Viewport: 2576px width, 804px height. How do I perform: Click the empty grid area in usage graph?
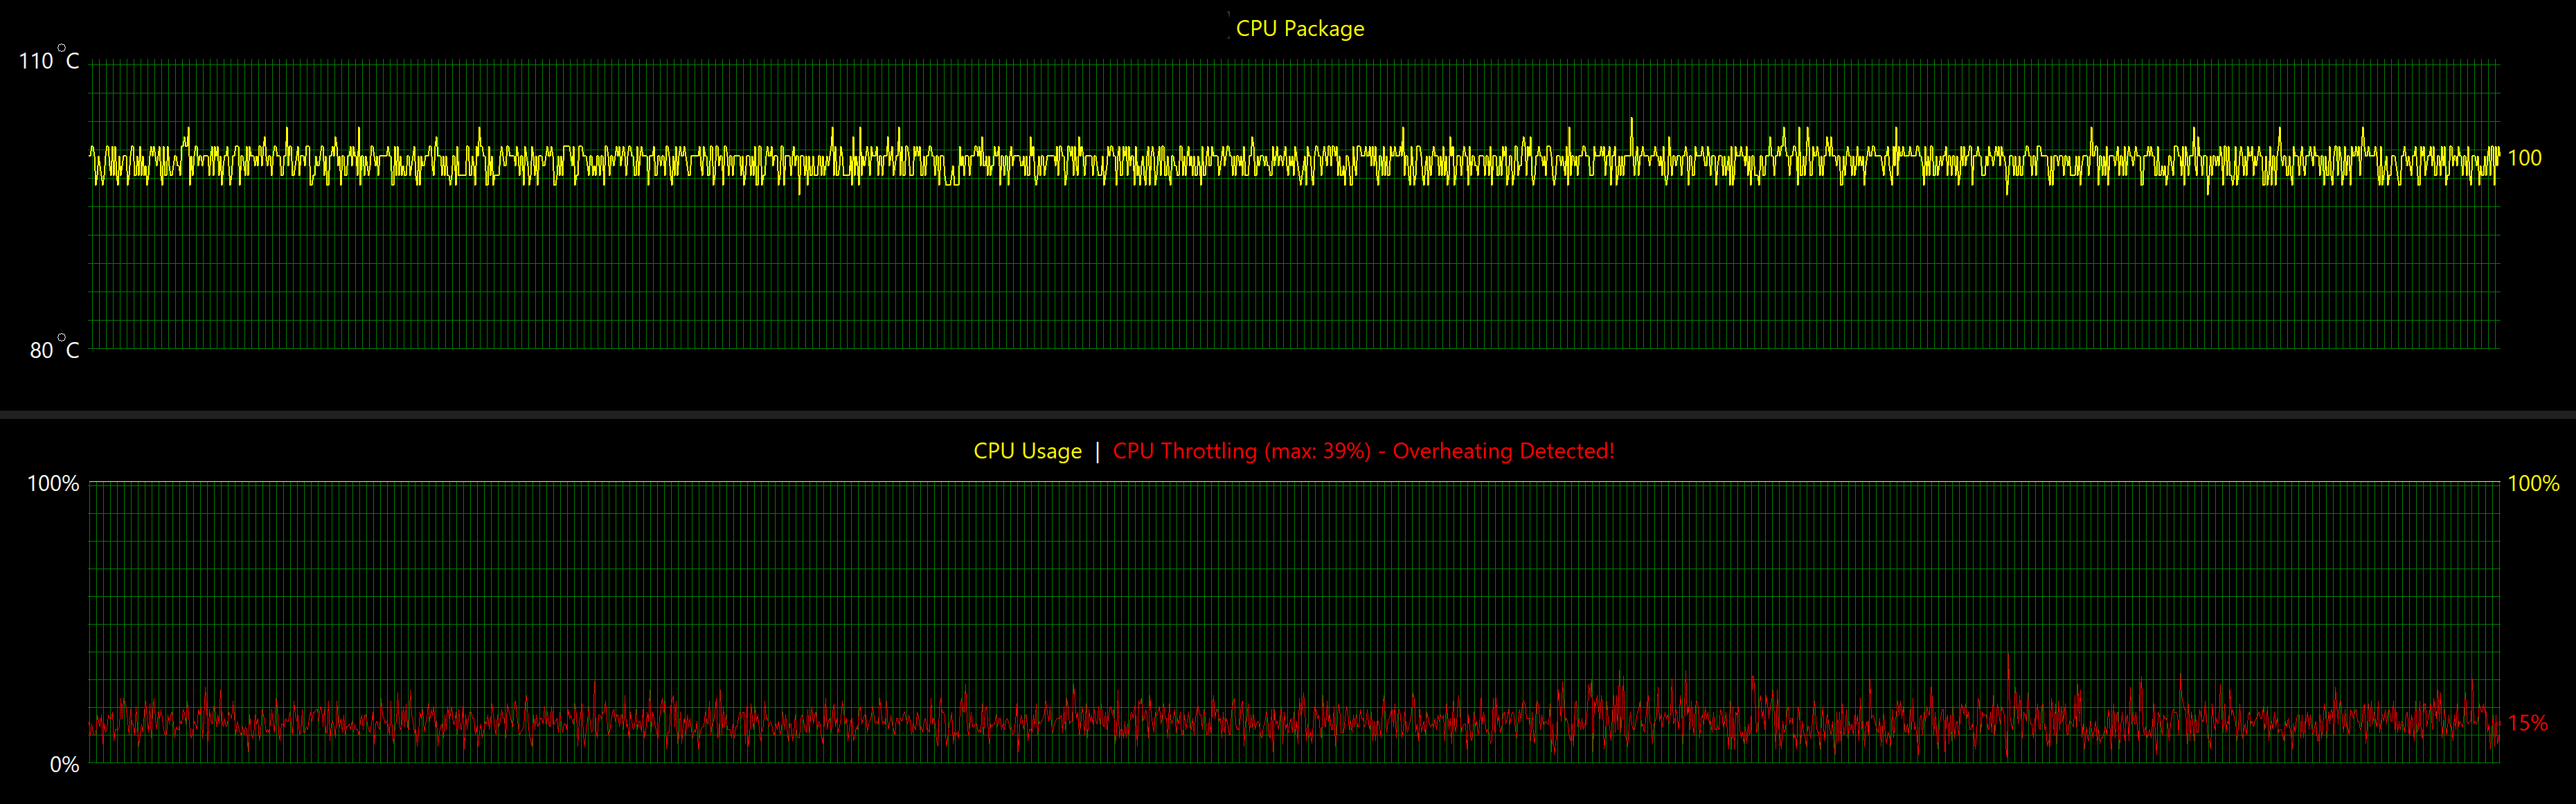(1300, 580)
